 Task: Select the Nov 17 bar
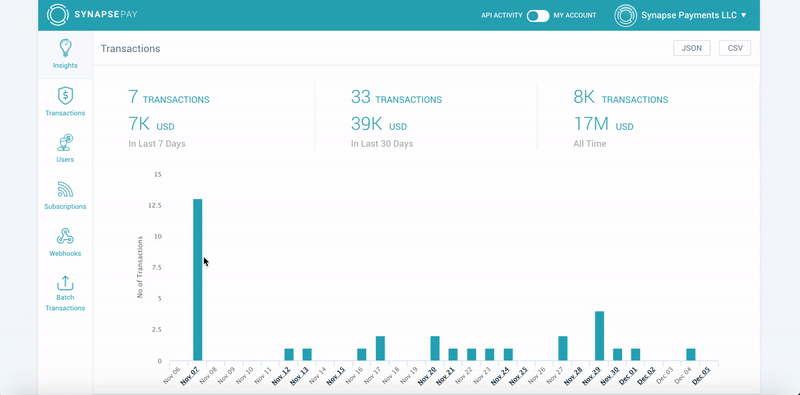(x=380, y=348)
